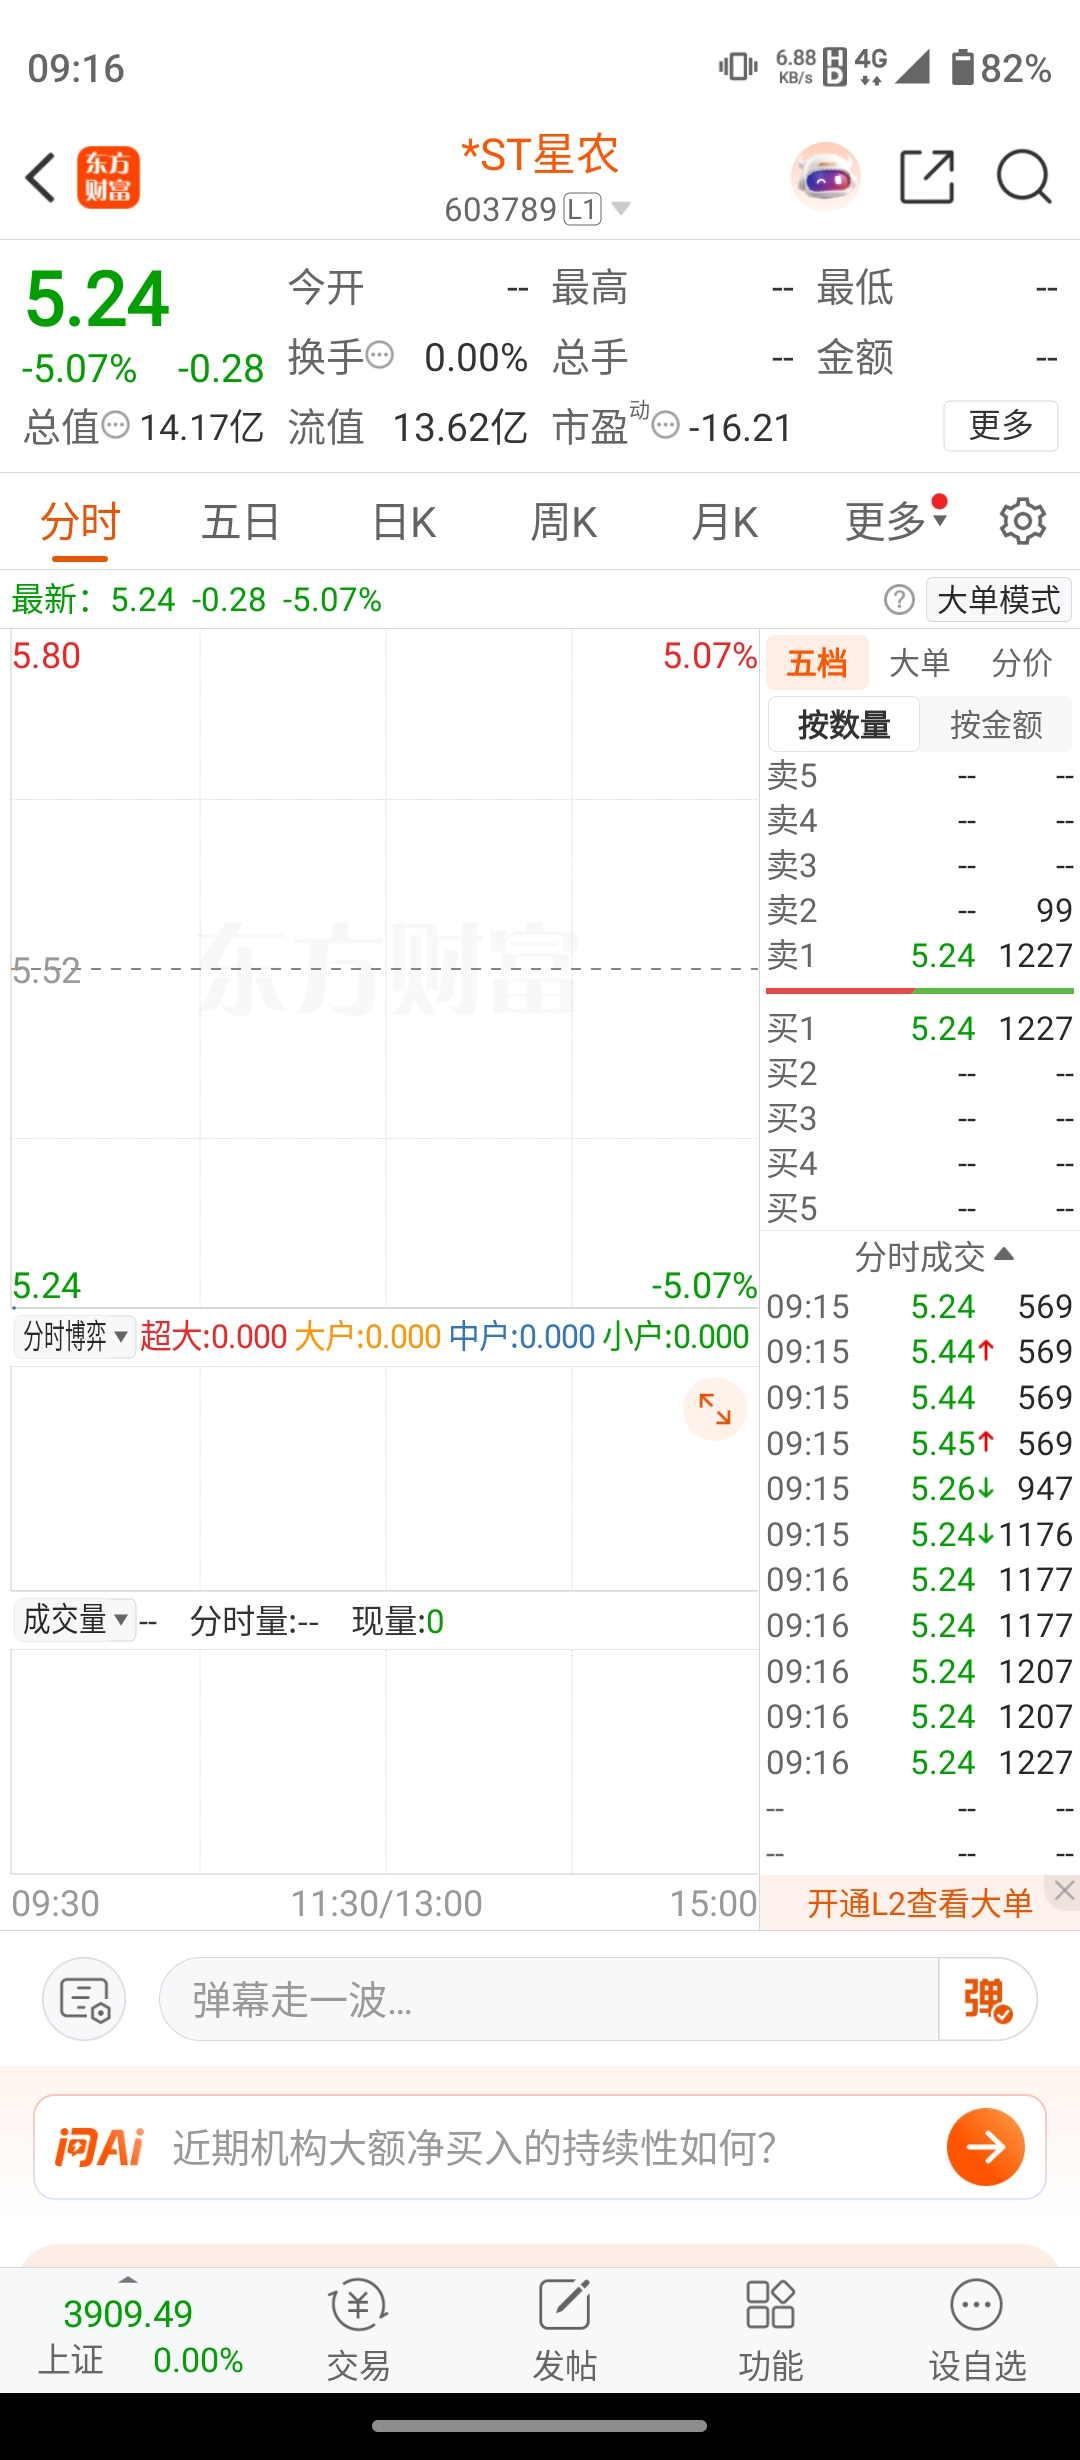Select 按数量 display toggle
1080x2460 pixels.
tap(844, 724)
